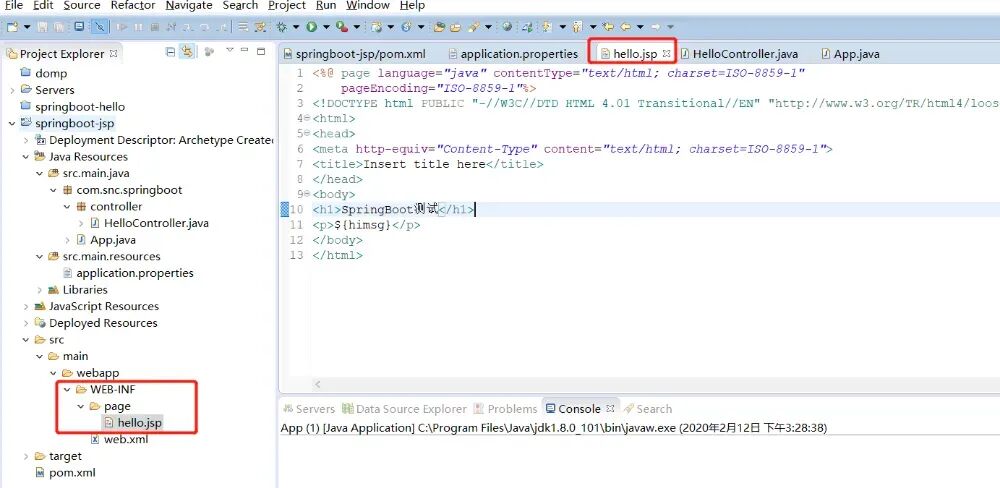1000x488 pixels.
Task: Switch to springboot-jsp/pom.xml editor tab
Action: [x=355, y=54]
